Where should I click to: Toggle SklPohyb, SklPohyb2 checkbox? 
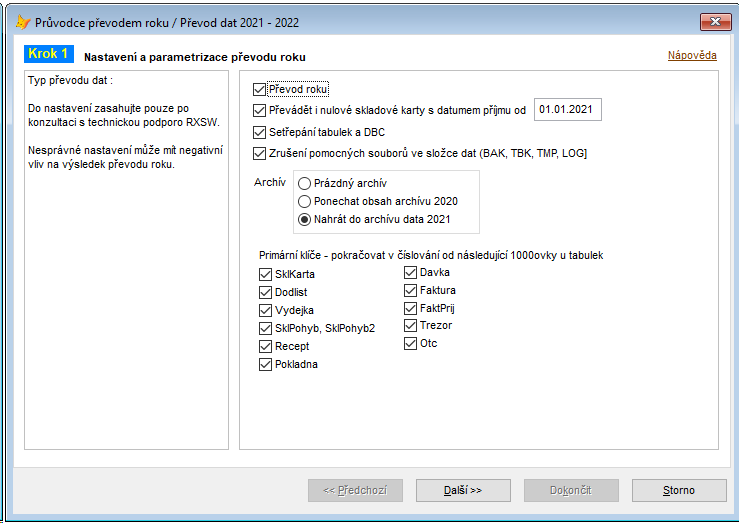(265, 328)
